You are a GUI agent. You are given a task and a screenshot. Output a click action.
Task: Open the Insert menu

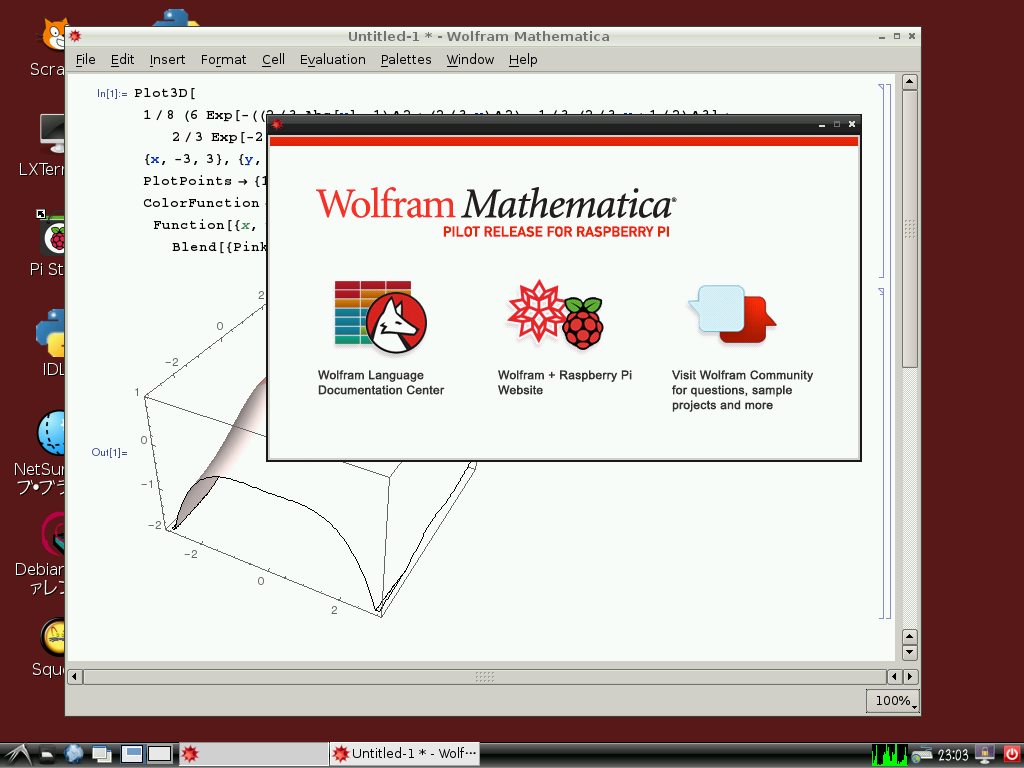click(167, 59)
